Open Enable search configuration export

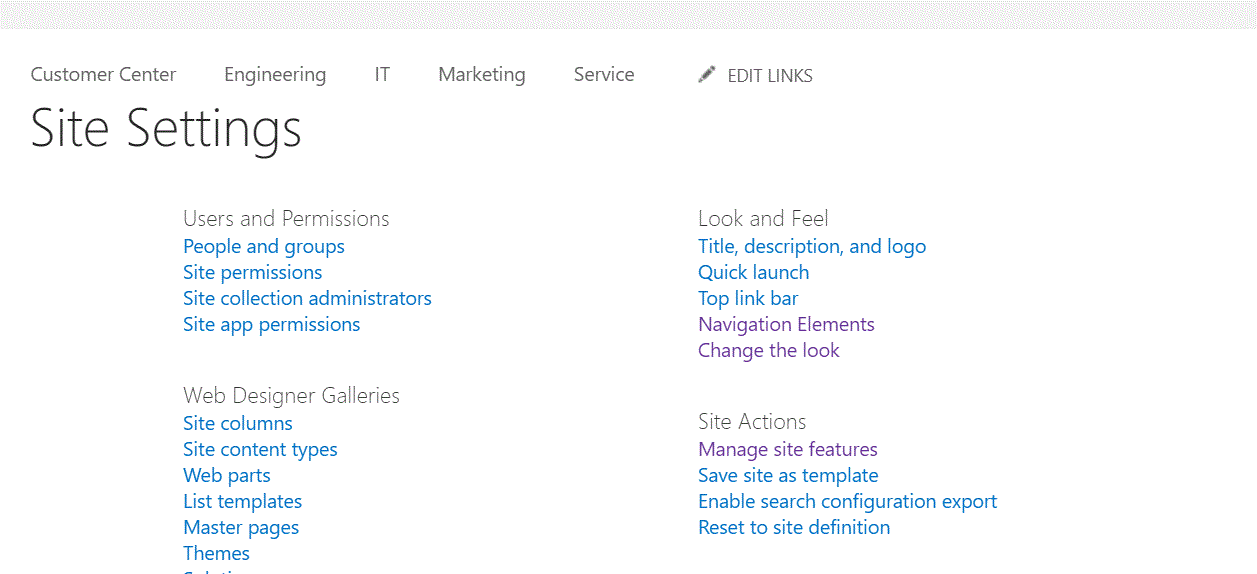[x=848, y=502]
